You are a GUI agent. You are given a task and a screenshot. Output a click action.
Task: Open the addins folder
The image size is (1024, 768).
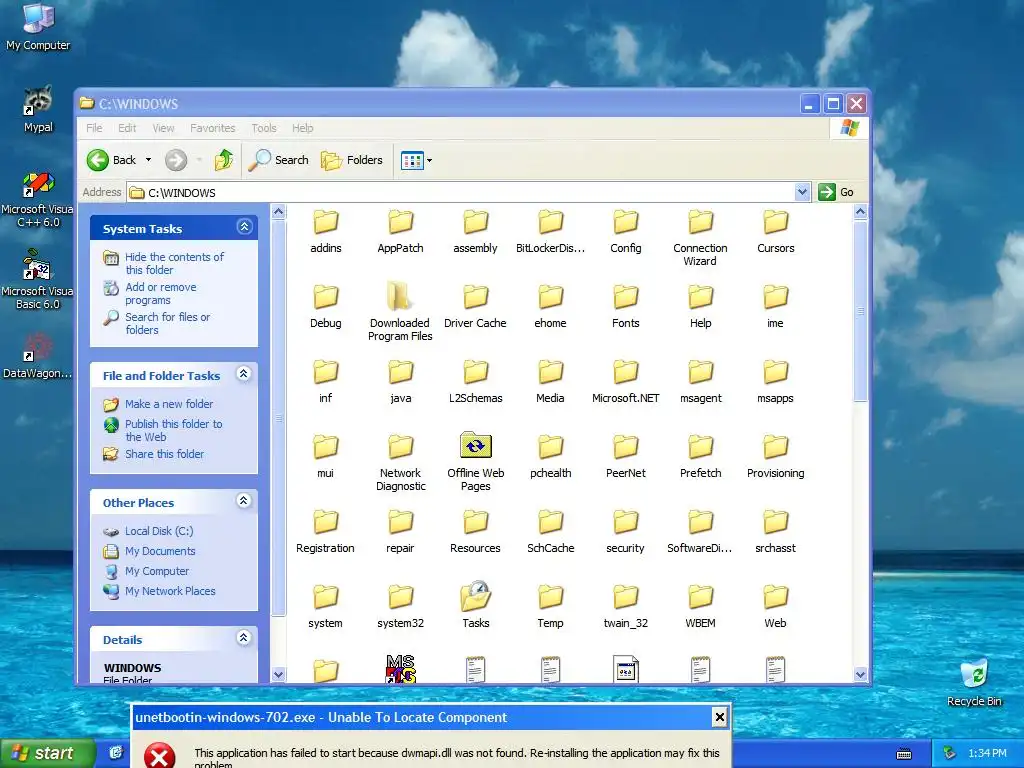coord(325,231)
